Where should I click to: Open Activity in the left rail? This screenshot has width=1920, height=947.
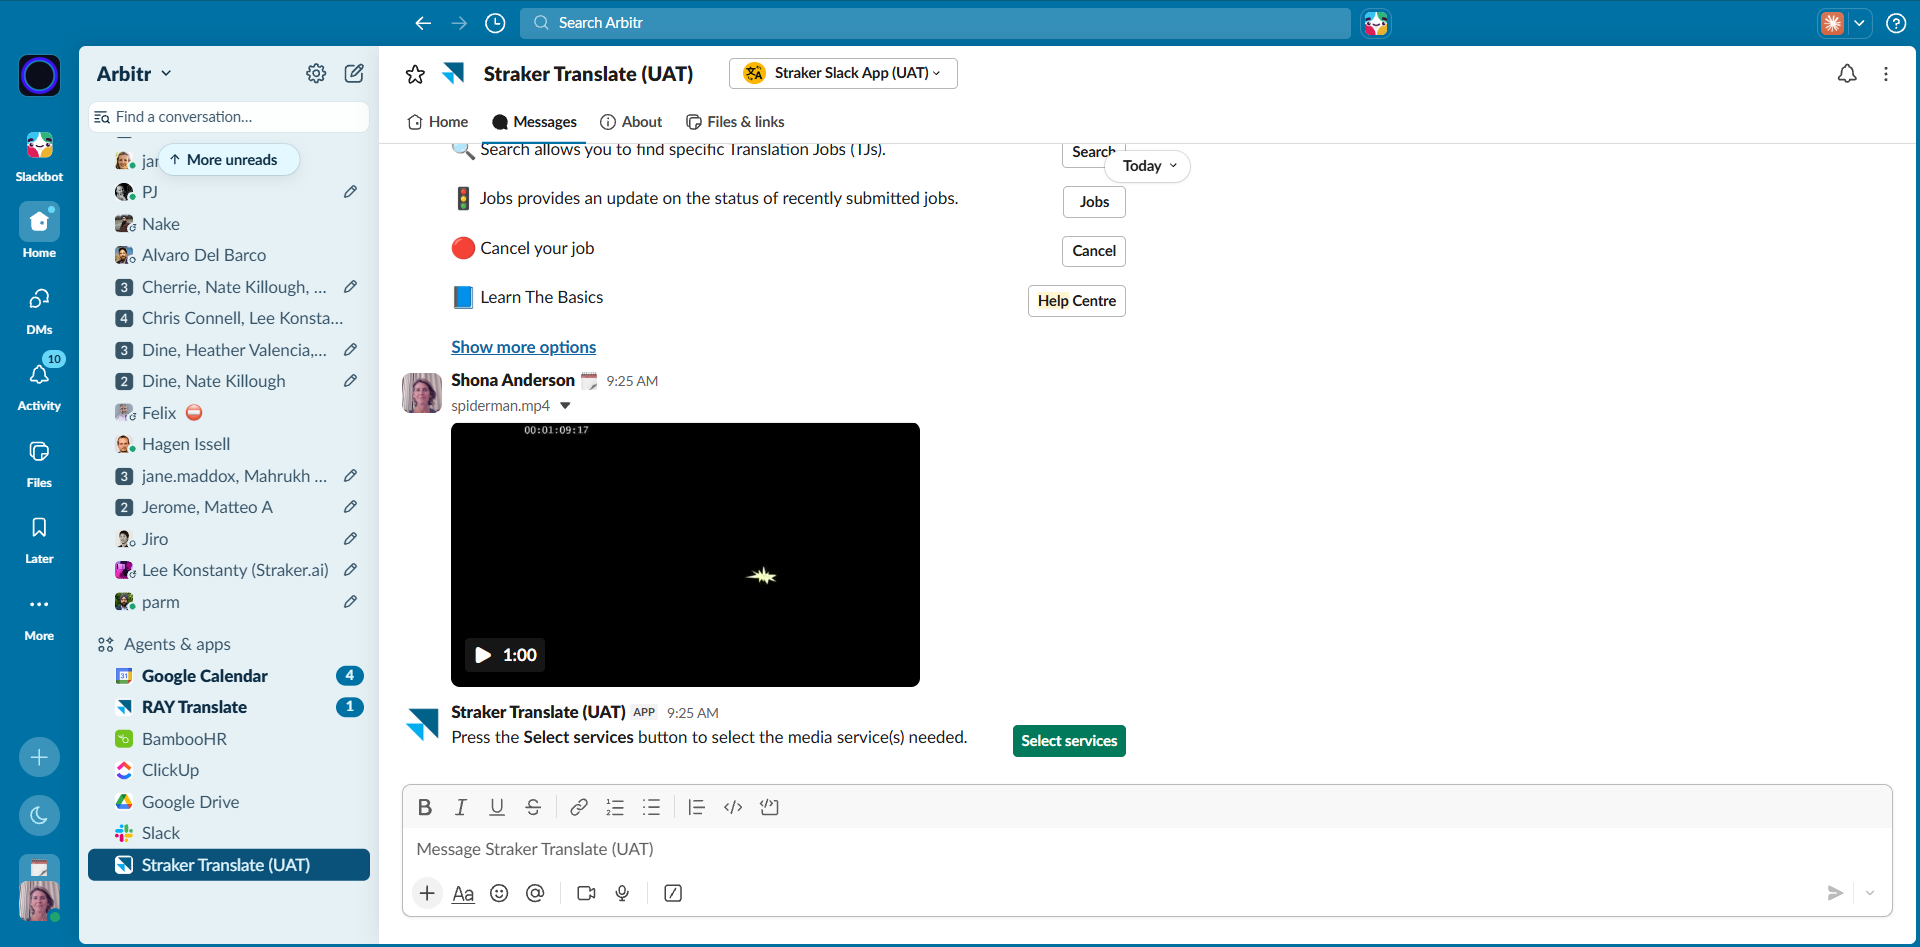point(39,385)
